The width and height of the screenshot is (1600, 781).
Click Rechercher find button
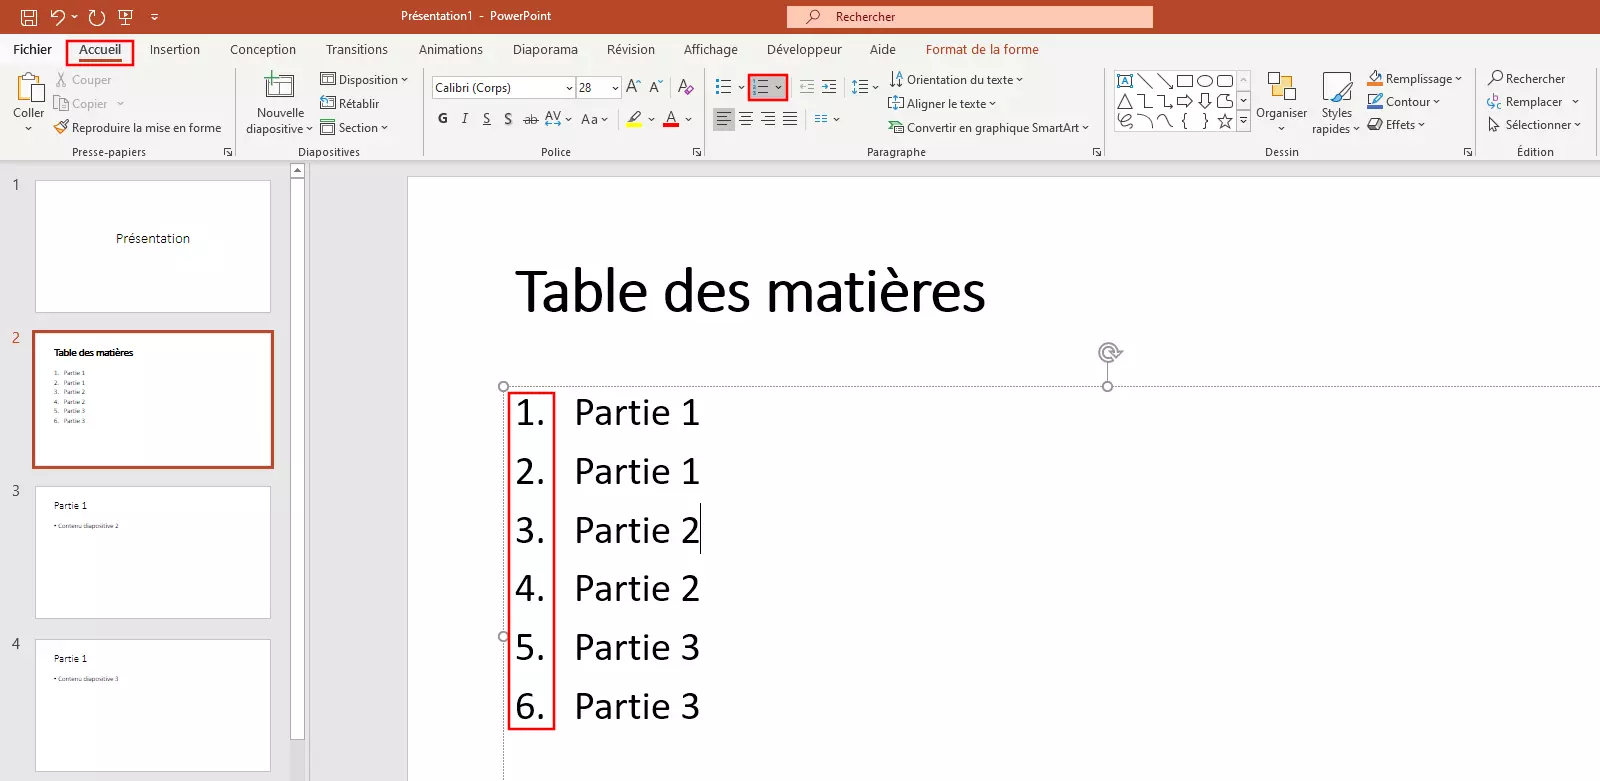coord(1527,79)
